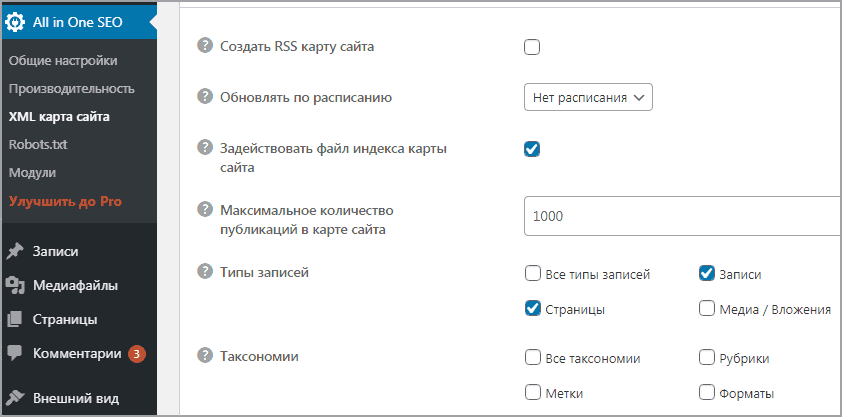Check the Все типы записей checkbox

532,274
